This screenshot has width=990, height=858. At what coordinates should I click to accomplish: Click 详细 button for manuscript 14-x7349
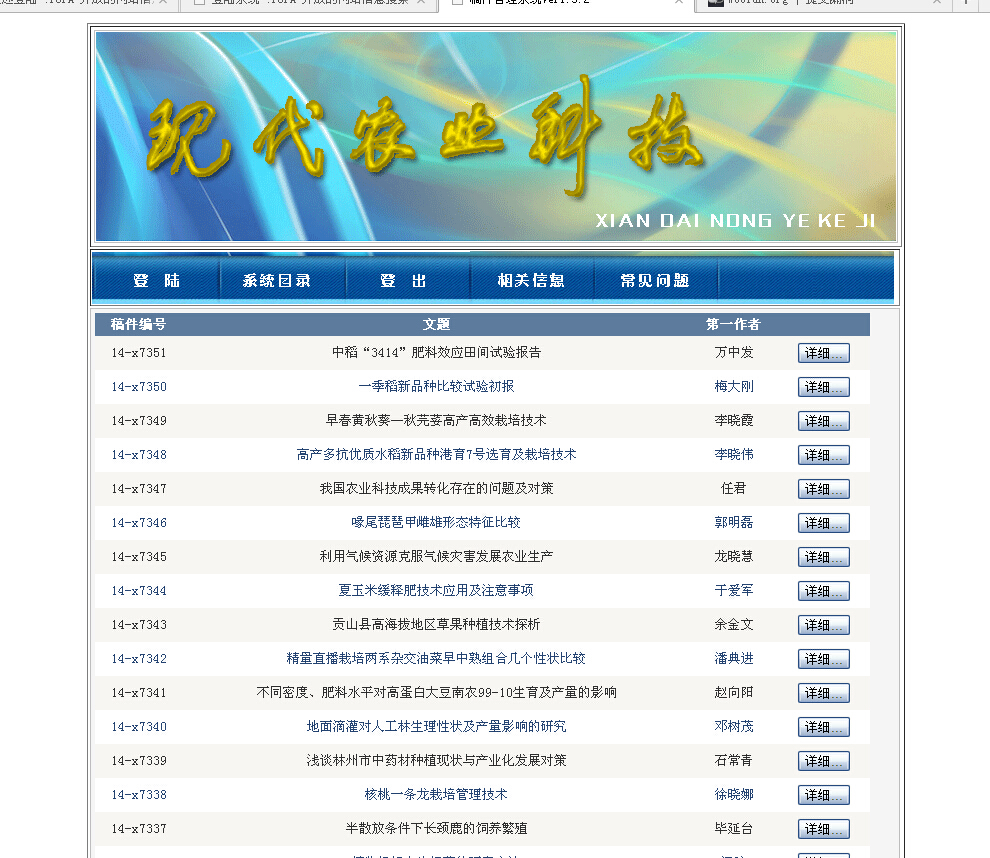click(x=823, y=421)
